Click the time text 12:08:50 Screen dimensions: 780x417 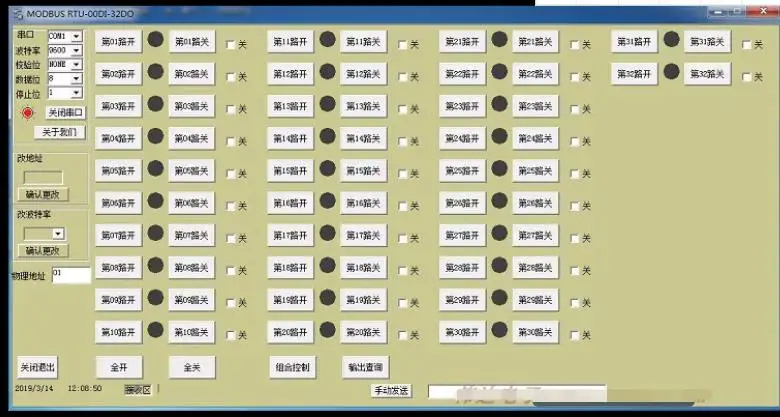pyautogui.click(x=85, y=388)
